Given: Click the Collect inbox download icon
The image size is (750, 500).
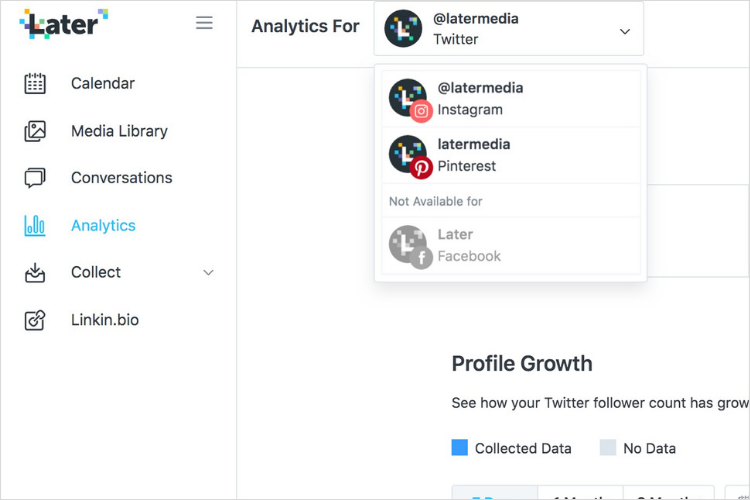Looking at the screenshot, I should coord(35,272).
